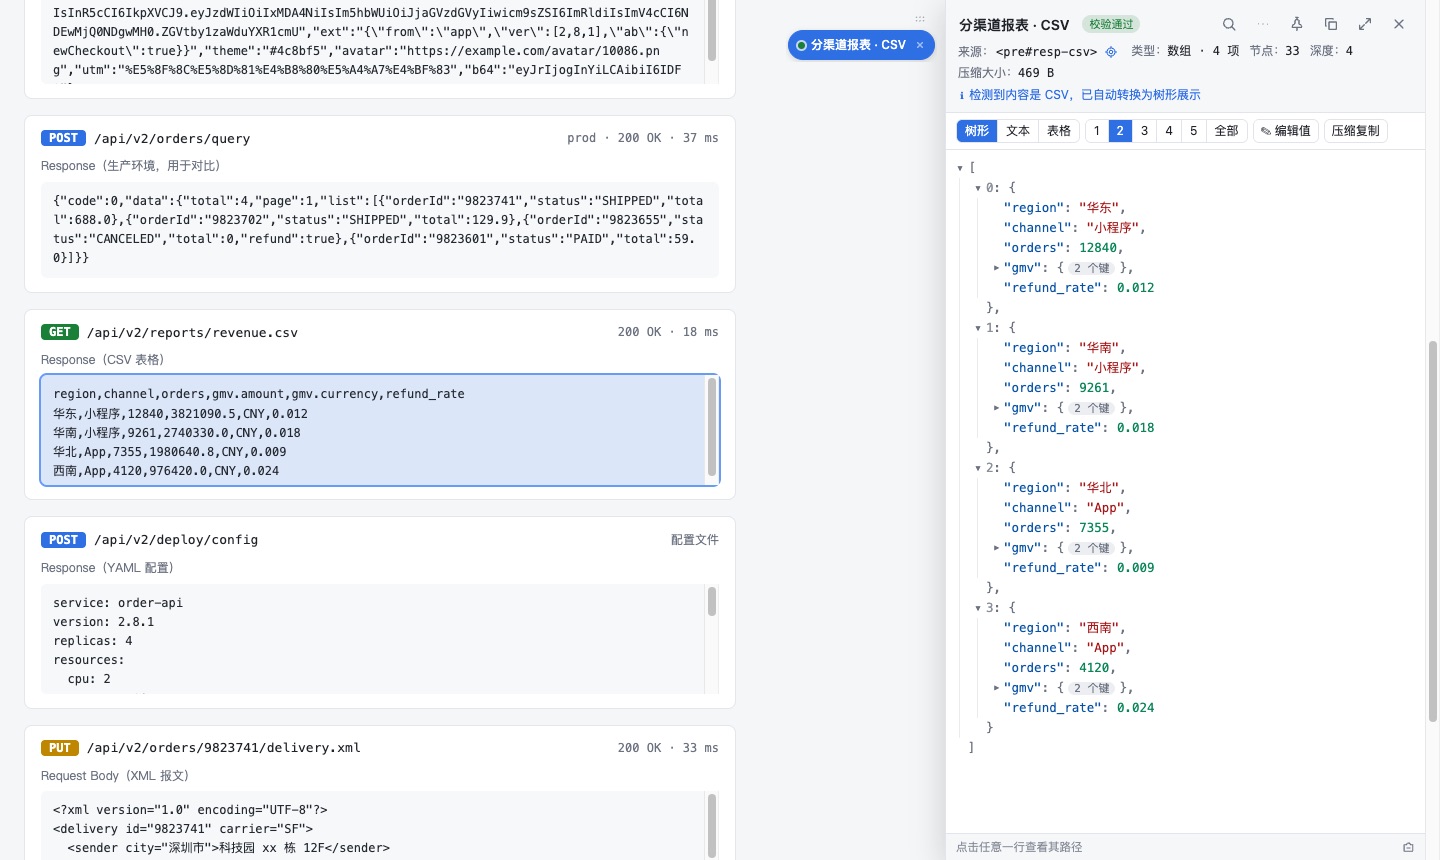Pin the 分渠道报表 · CSV panel

pos(1297,24)
